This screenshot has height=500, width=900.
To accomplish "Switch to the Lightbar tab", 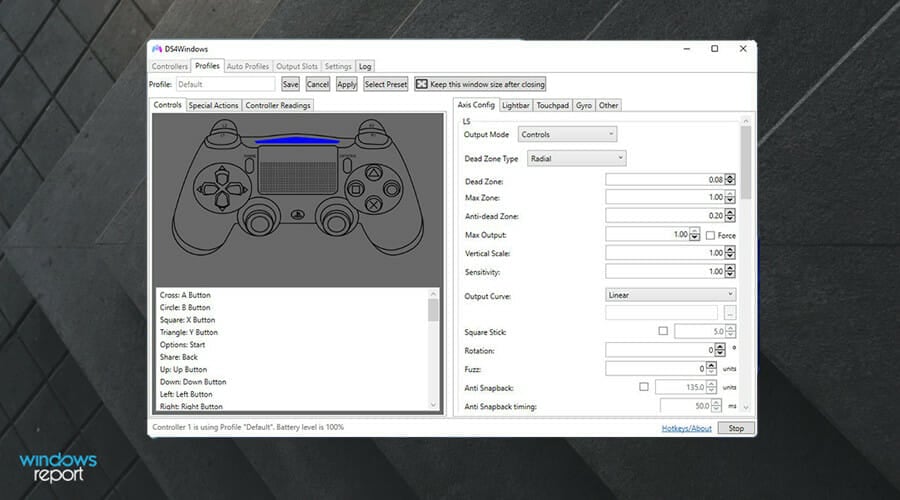I will tap(515, 106).
